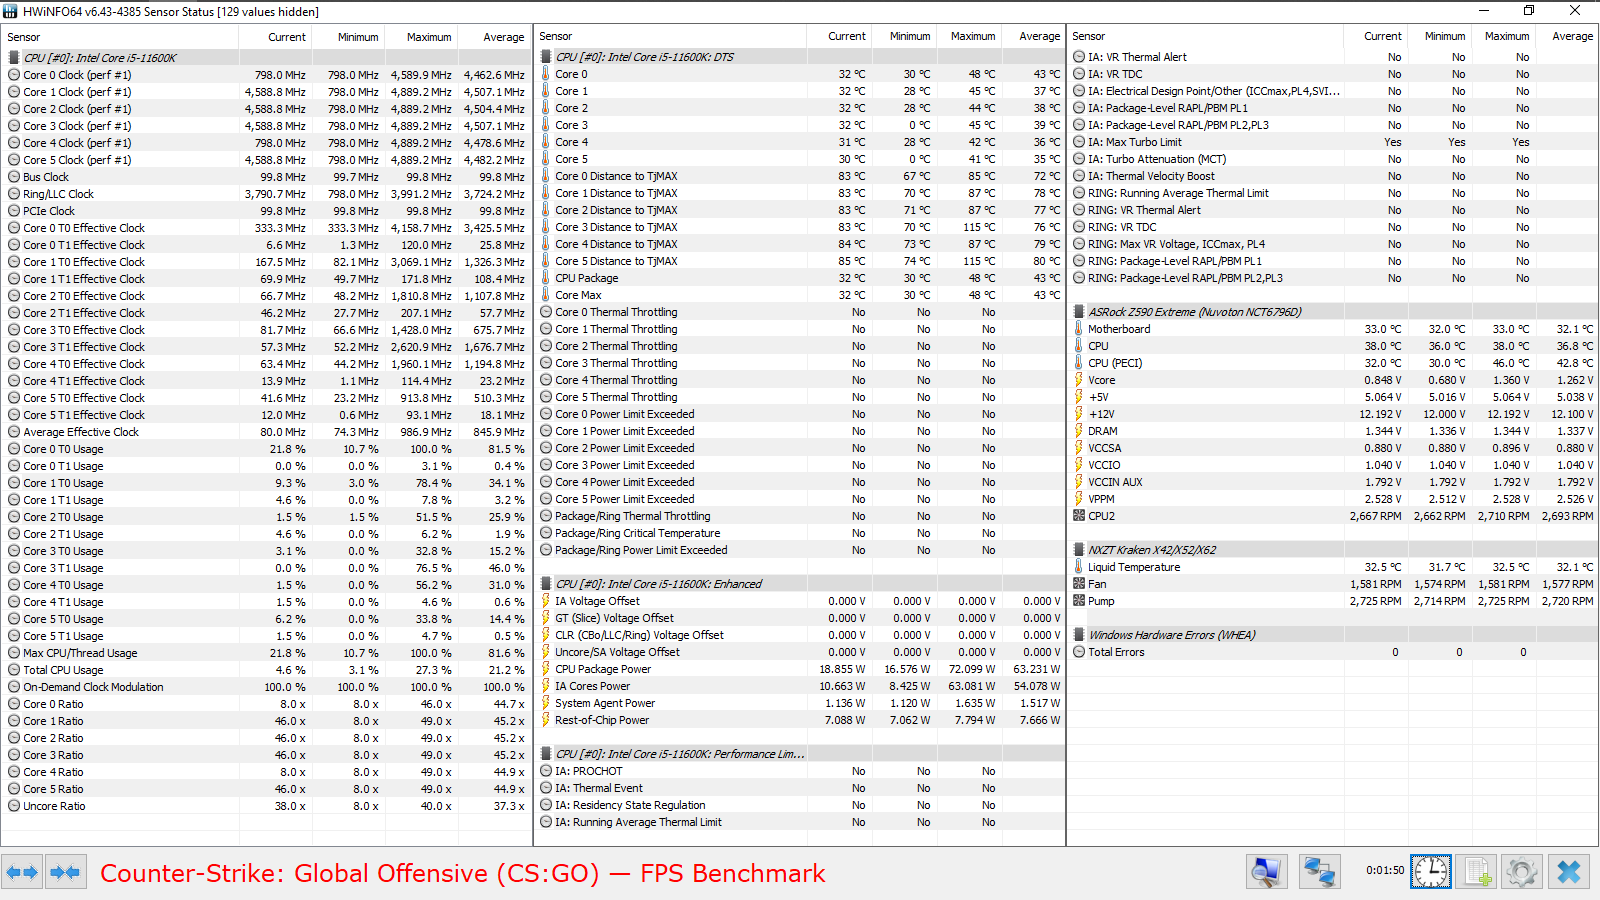Select the Intel Core i5-11600K section header above Core 0 Clock
The image size is (1600, 900).
tap(267, 58)
